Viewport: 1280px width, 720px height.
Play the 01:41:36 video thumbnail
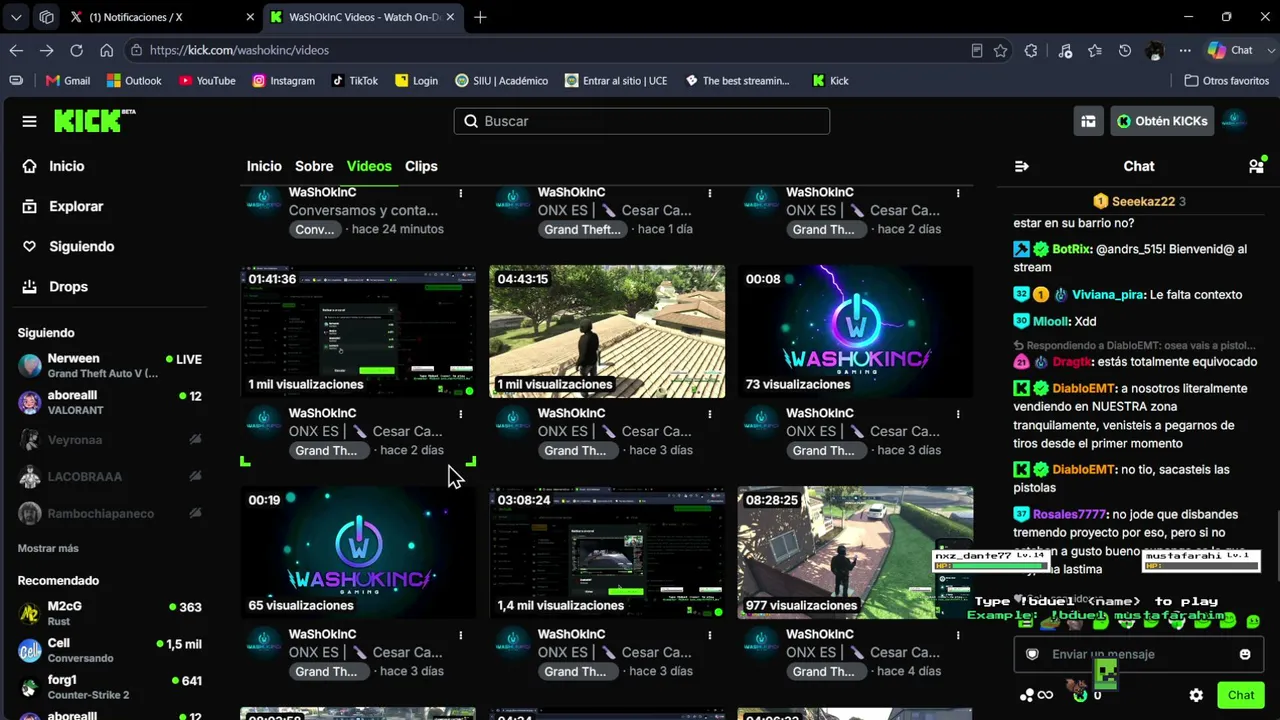(x=358, y=332)
